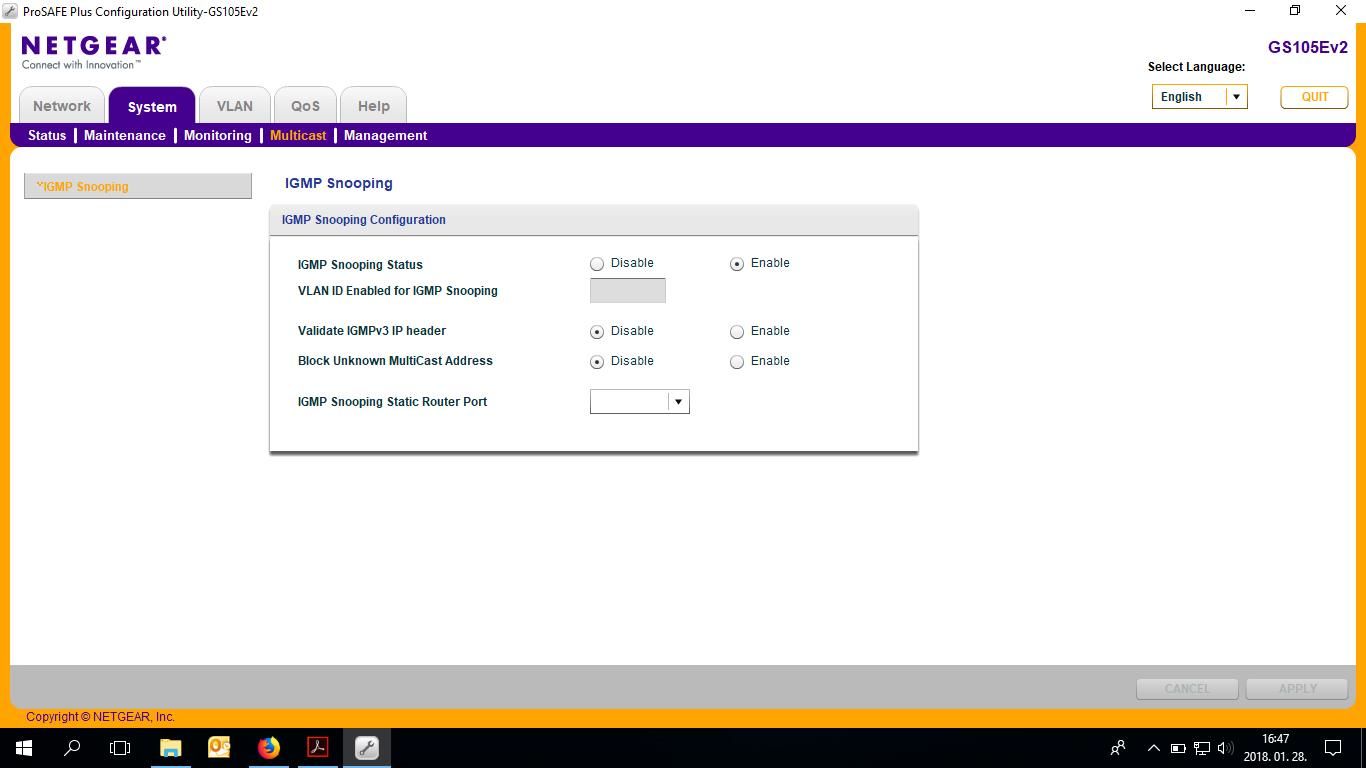Select Enable for Block Unknown MultiCast Address
Image resolution: width=1366 pixels, height=768 pixels.
[x=737, y=362]
